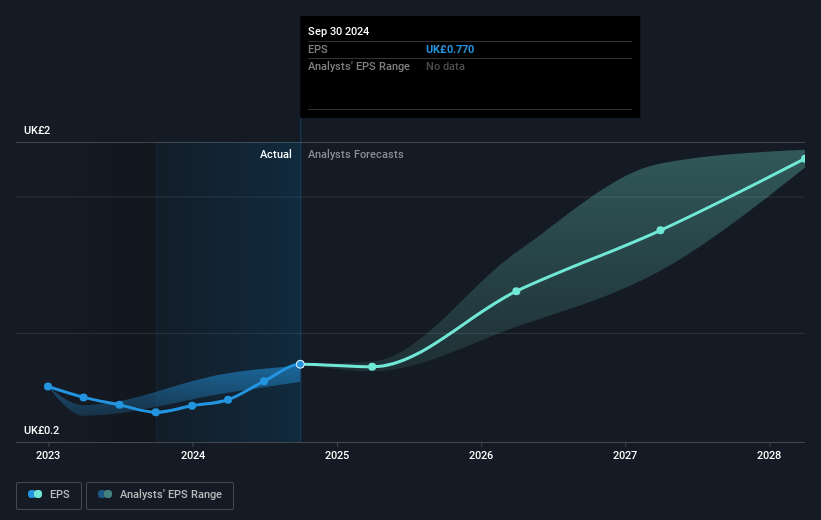
Task: Select the EPS point at 2024
Action: (x=192, y=406)
